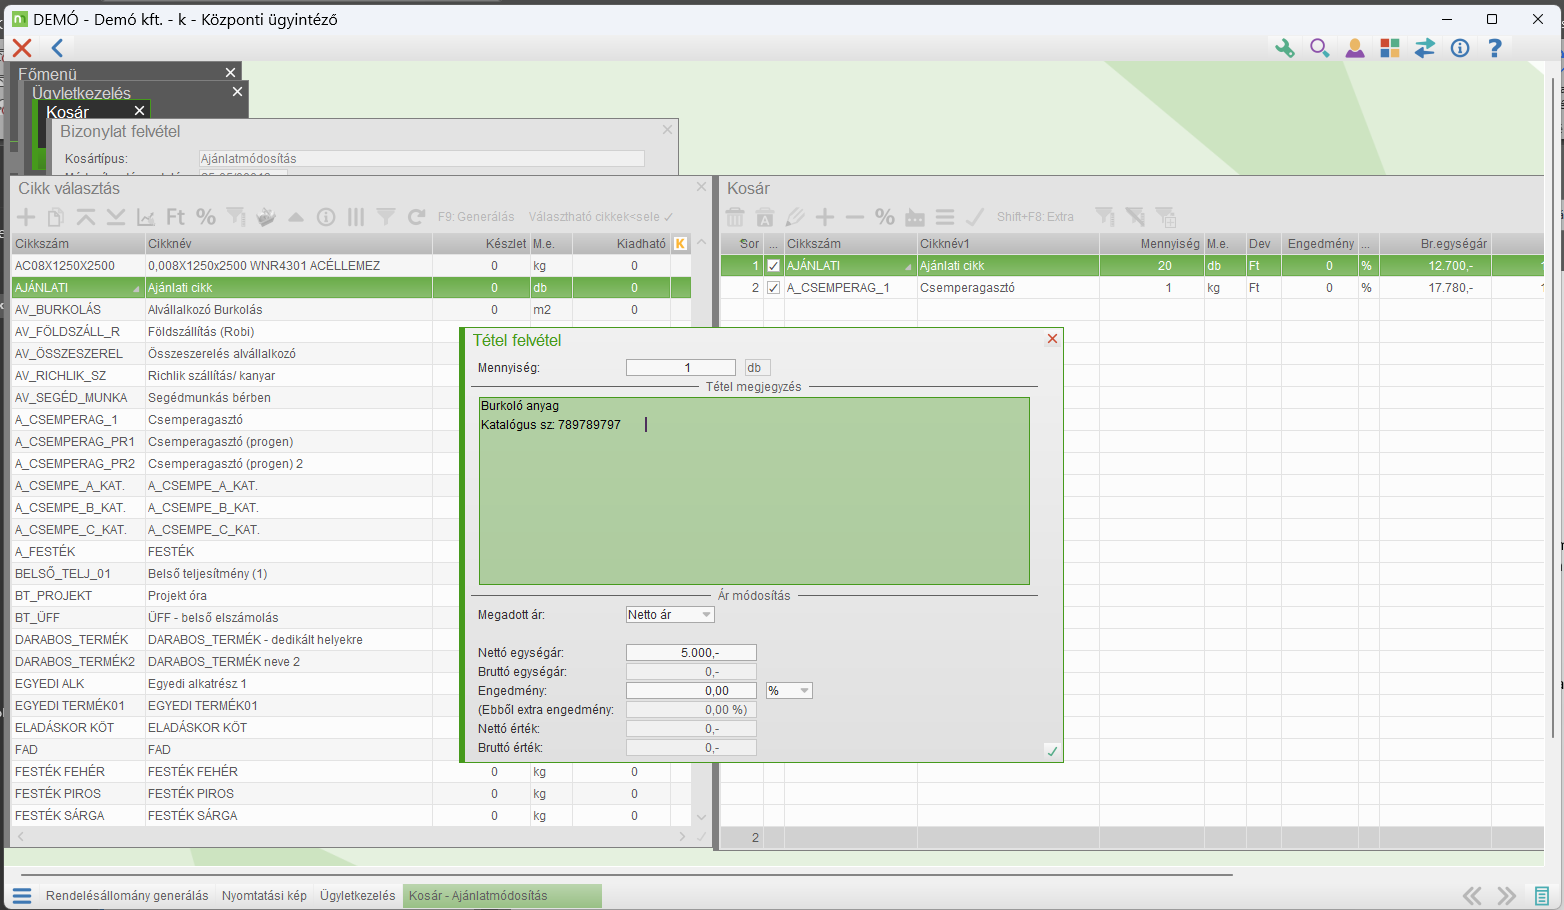
Task: Click the user profile icon
Action: tap(1354, 48)
